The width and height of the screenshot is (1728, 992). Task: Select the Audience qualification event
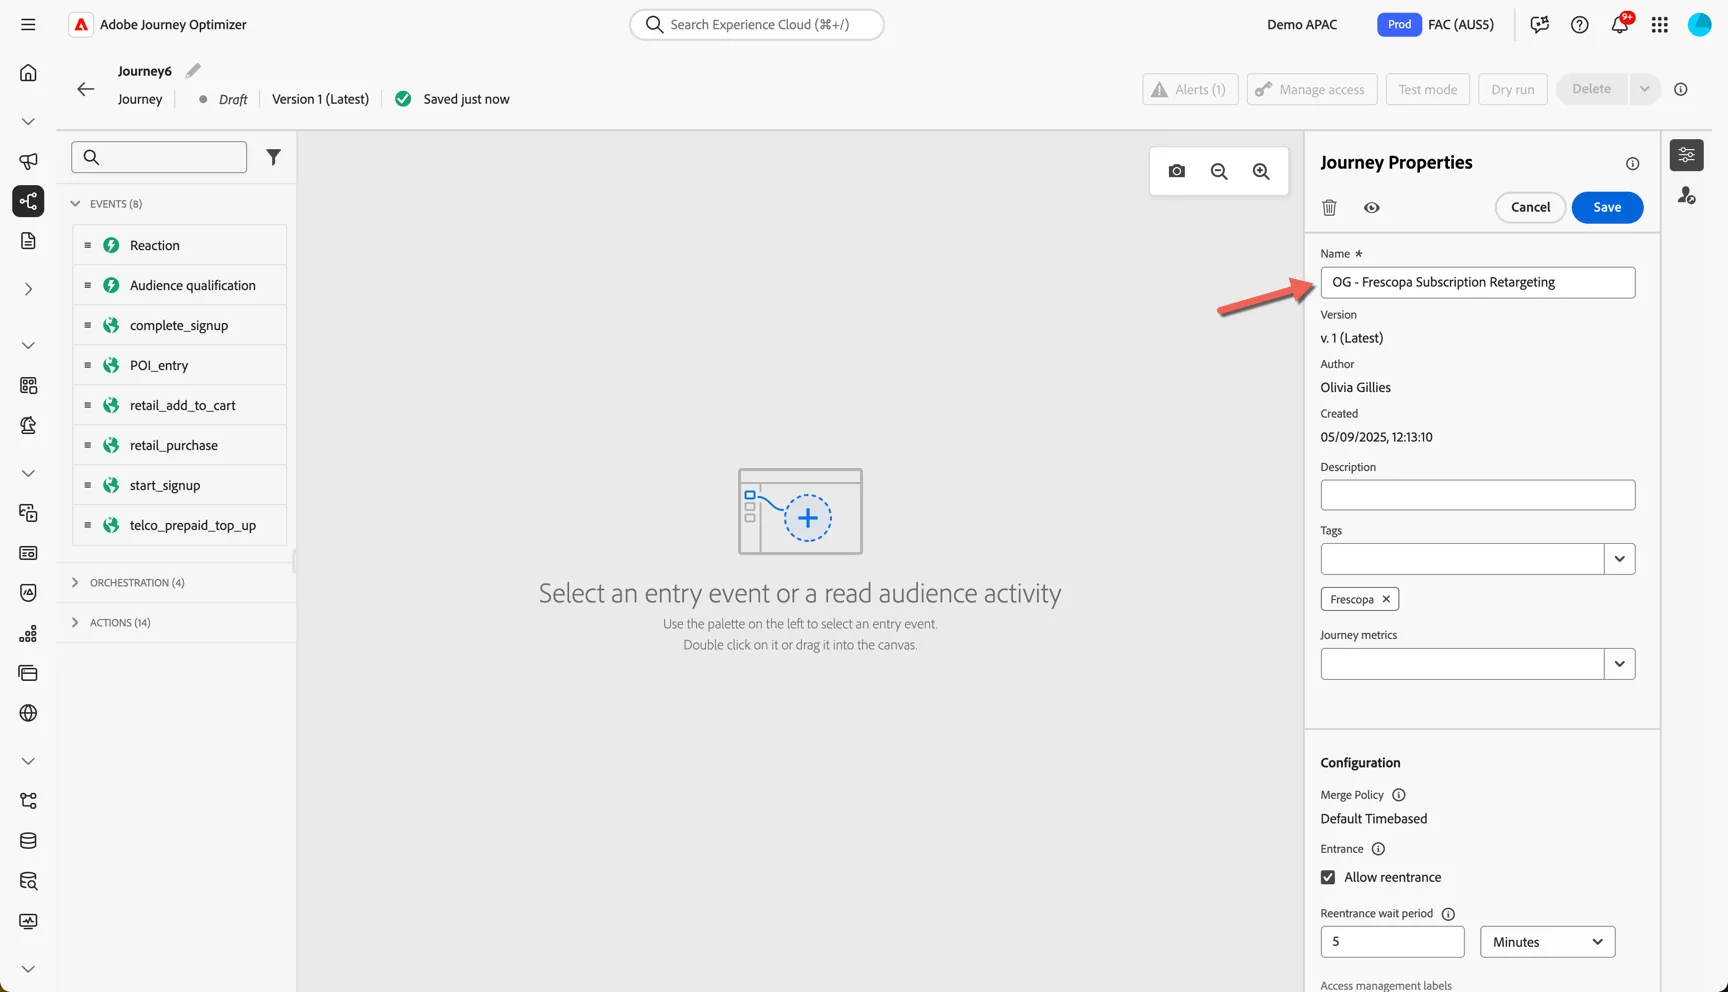tap(180, 285)
